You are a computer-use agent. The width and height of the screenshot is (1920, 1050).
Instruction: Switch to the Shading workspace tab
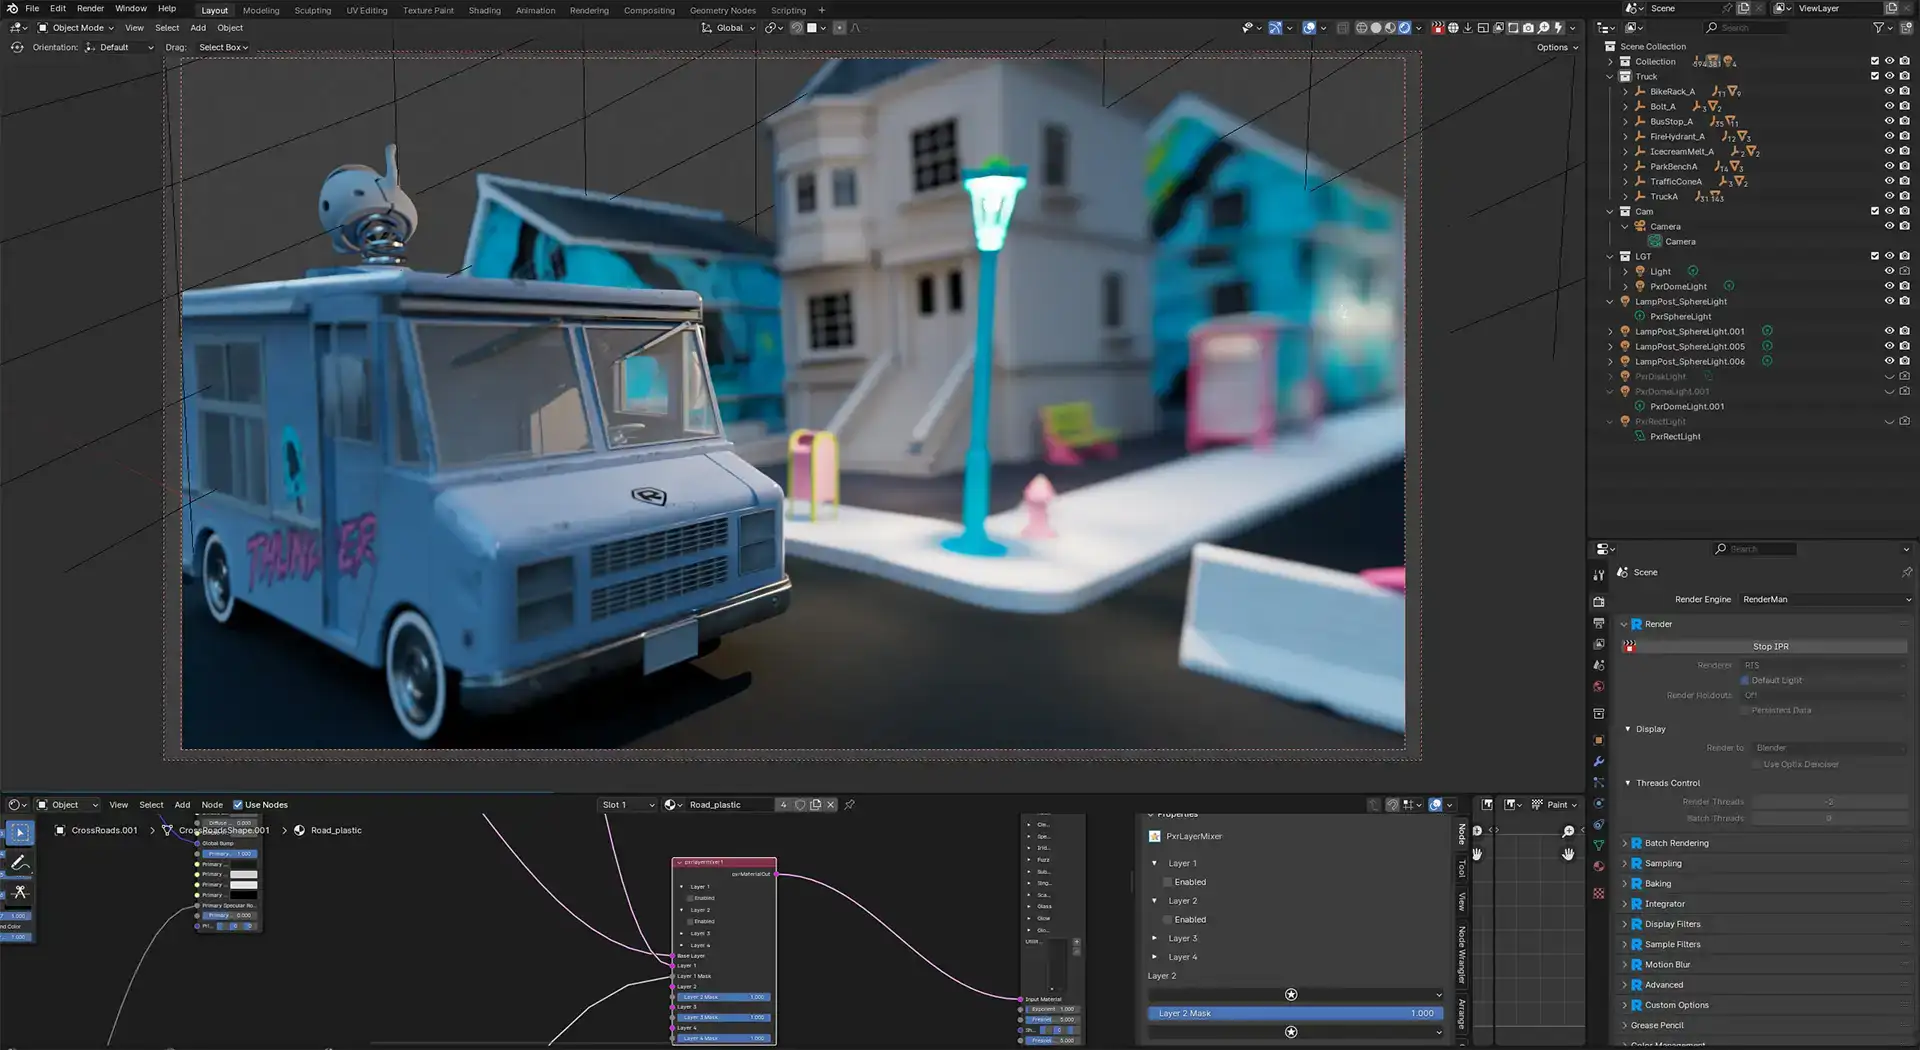click(484, 10)
